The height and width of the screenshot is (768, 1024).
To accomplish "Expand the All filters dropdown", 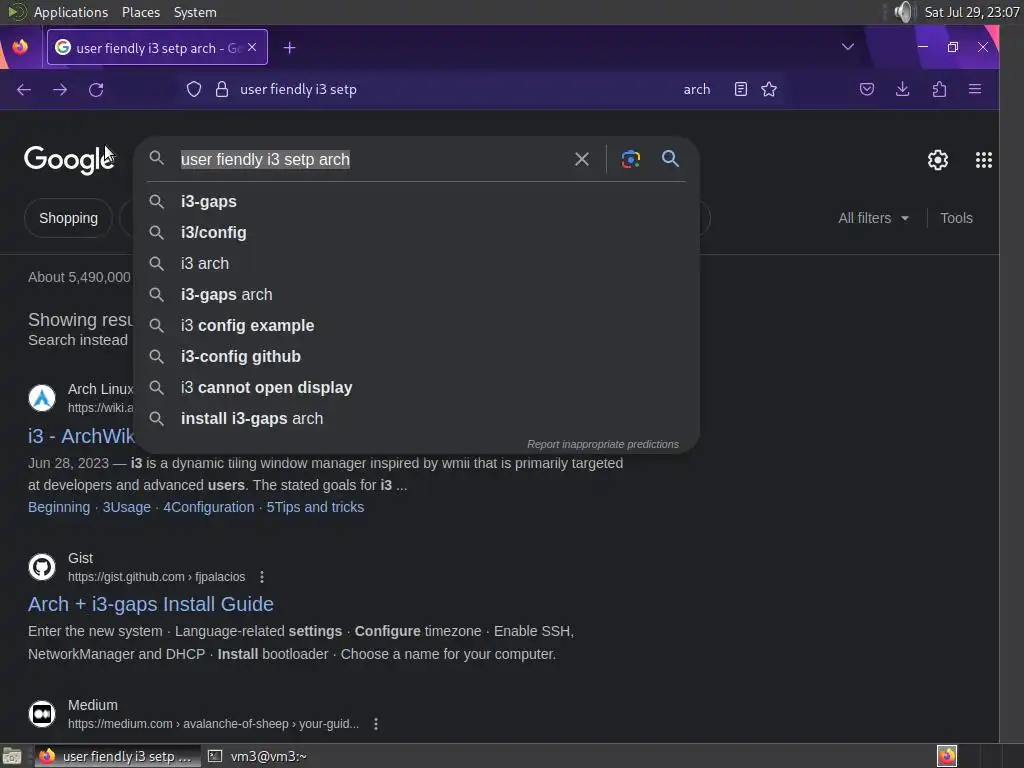I will click(x=873, y=218).
